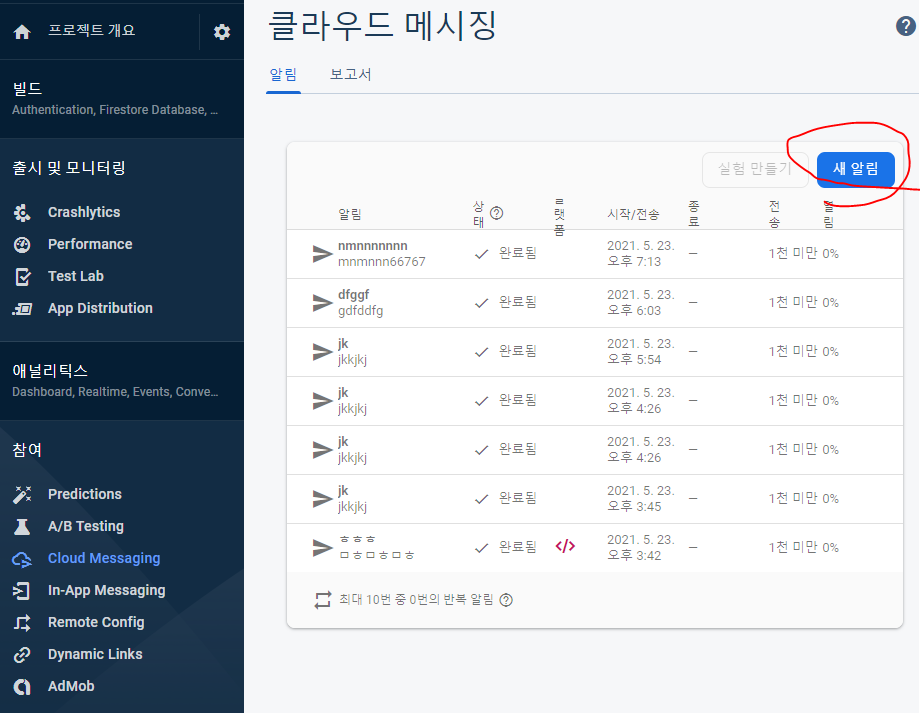Click time 오후 5:54 cell
The image size is (920, 713).
tap(634, 360)
